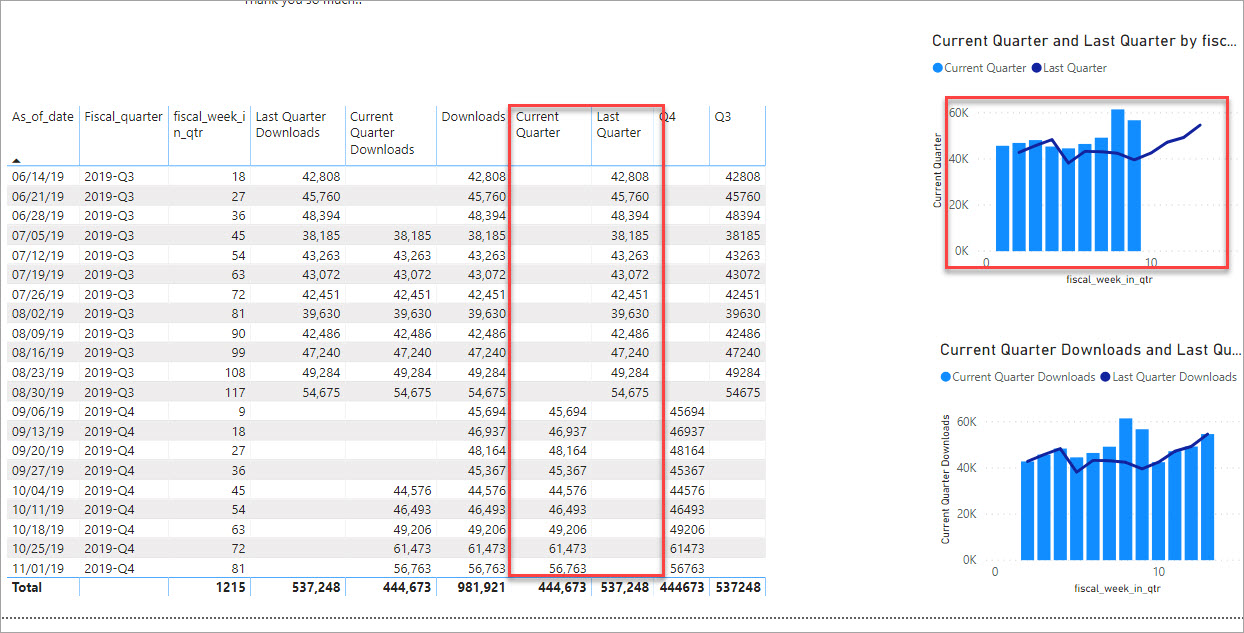Click the Downloads total 981,921
1244x633 pixels.
[481, 588]
